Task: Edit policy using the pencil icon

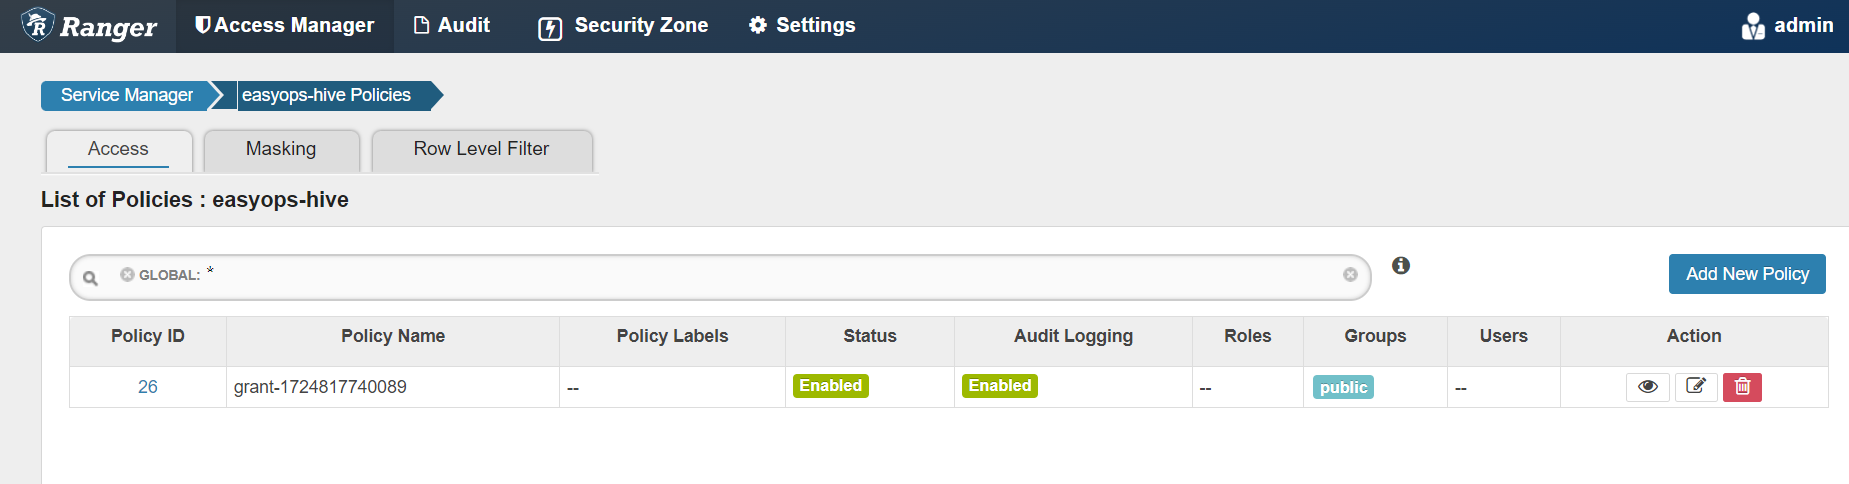Action: (1696, 387)
